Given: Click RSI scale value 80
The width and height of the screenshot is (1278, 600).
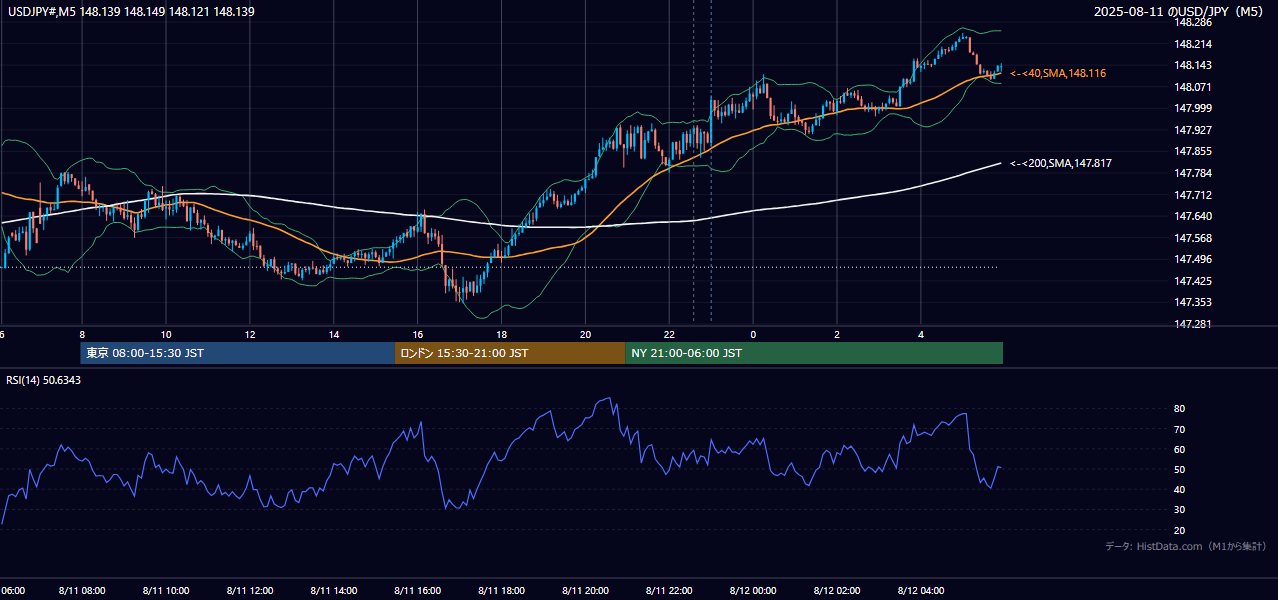Looking at the screenshot, I should coord(1179,409).
